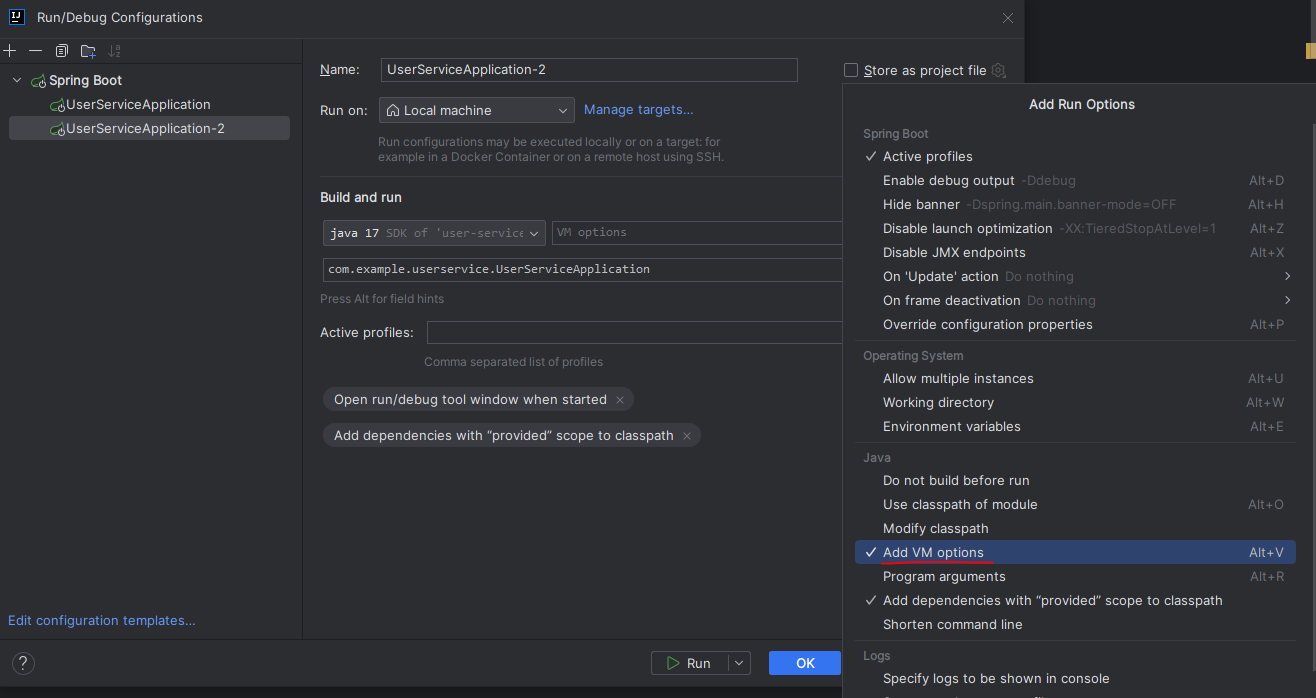Select Hide banner option
Screen dimensions: 1316x698
pyautogui.click(x=1075, y=205)
